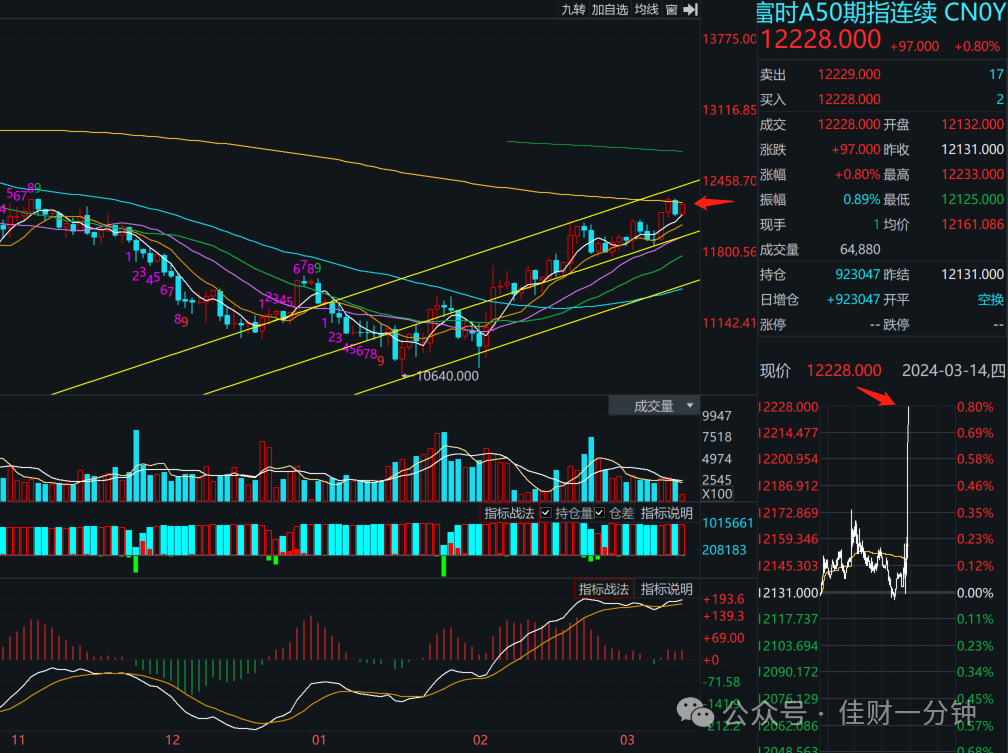Click the large 12228.000 last price
1008x753 pixels.
coord(820,40)
